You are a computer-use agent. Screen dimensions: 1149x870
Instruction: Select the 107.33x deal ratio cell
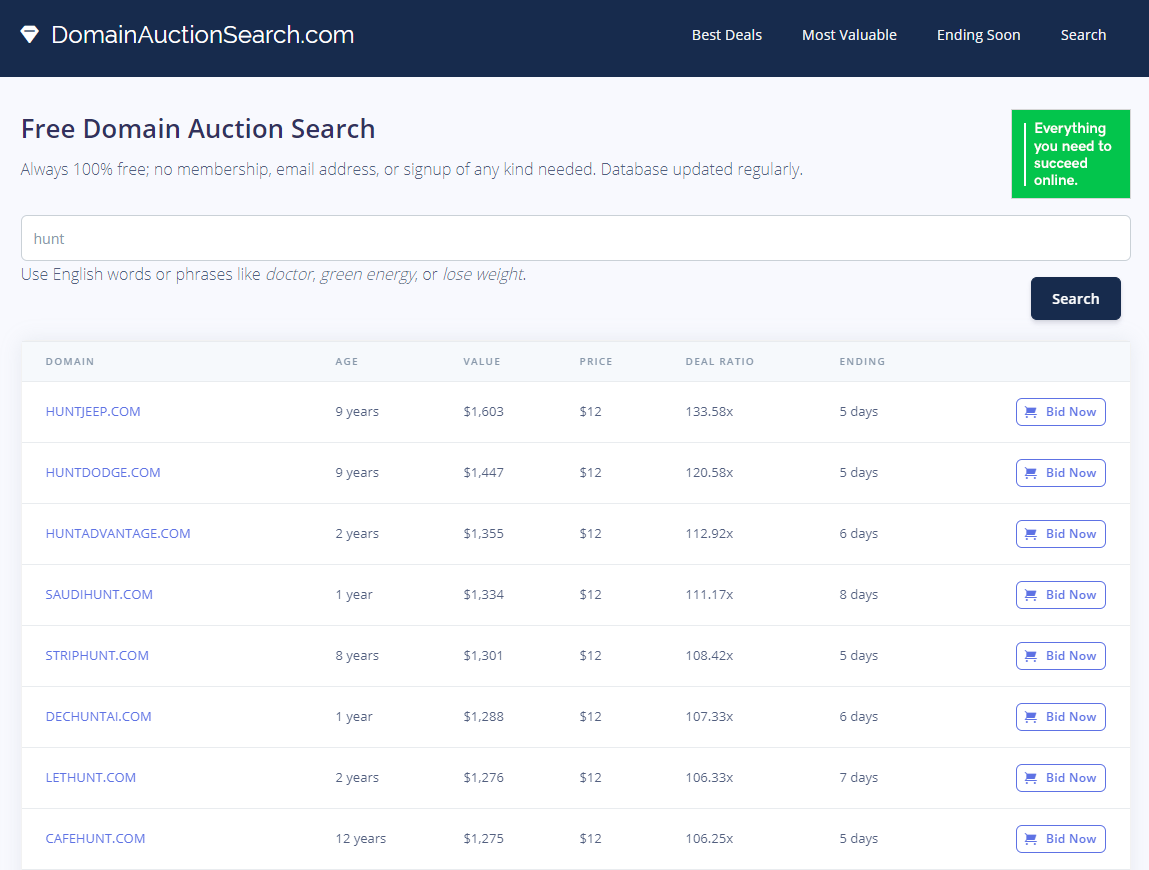tap(709, 716)
